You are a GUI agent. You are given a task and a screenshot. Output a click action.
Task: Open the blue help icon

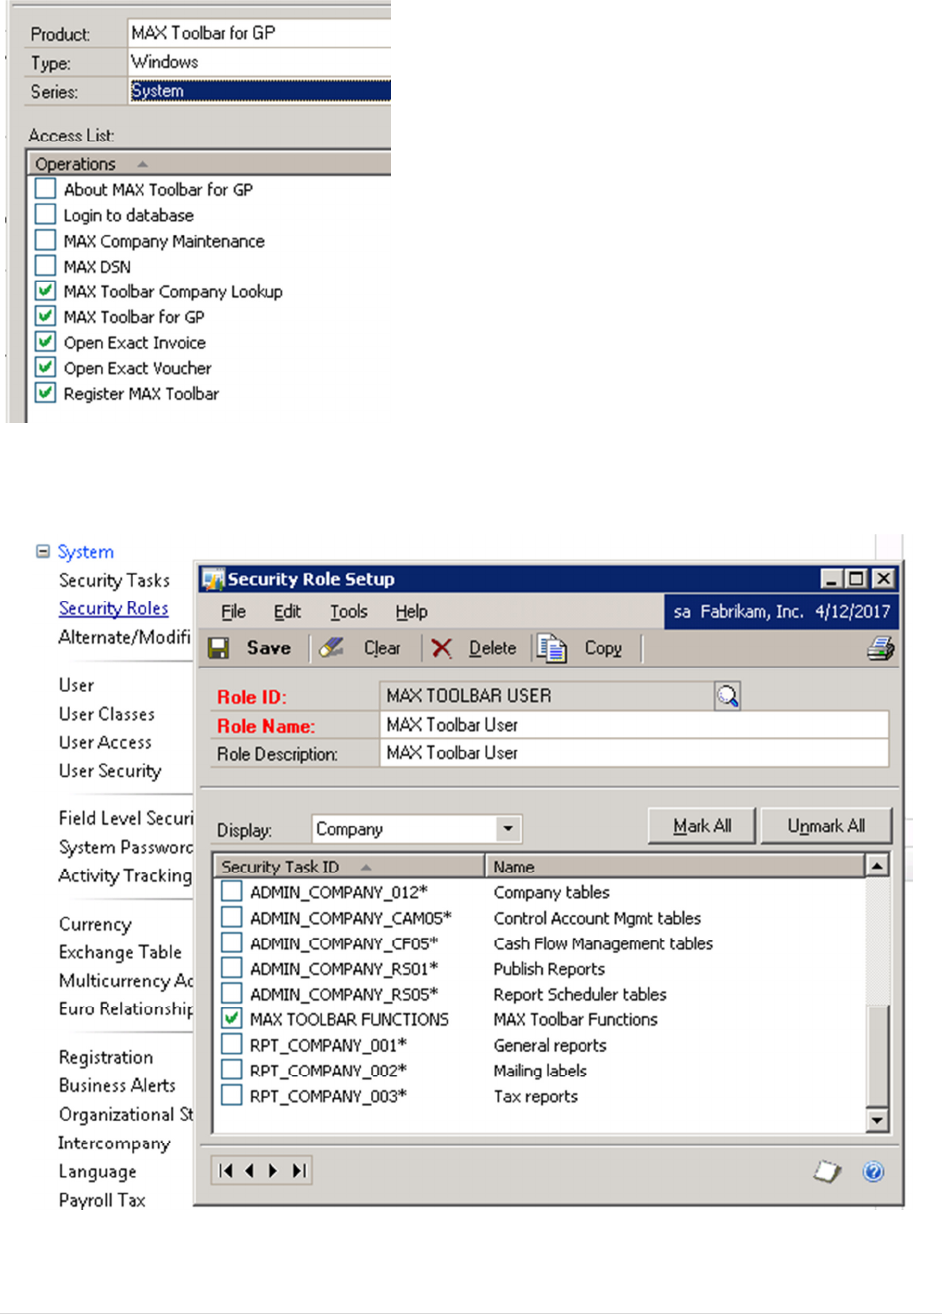pyautogui.click(x=873, y=1171)
